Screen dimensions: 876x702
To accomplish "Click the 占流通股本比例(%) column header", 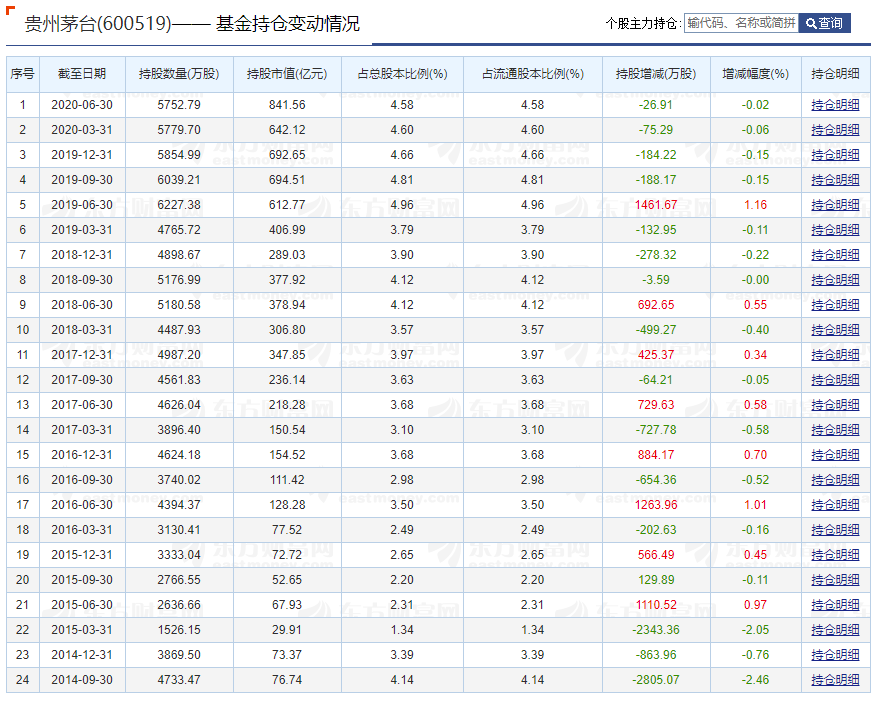I will pyautogui.click(x=533, y=74).
